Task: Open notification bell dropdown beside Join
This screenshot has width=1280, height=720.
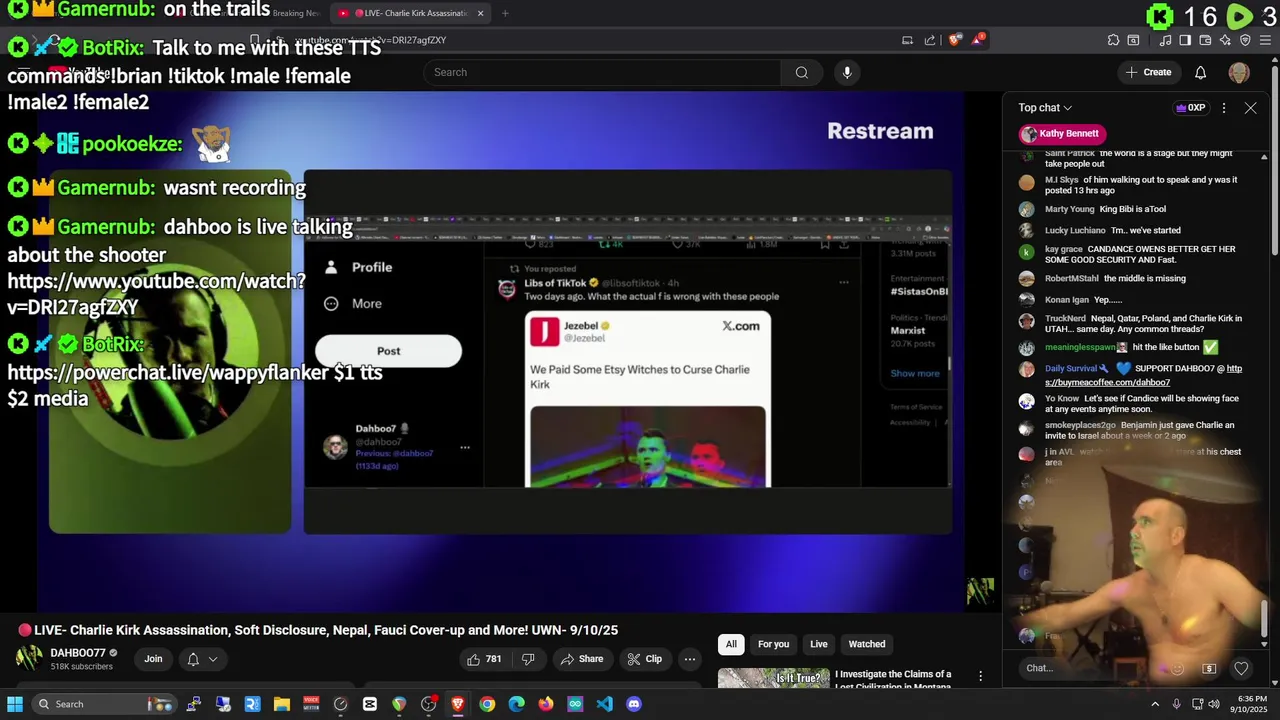Action: pos(201,659)
